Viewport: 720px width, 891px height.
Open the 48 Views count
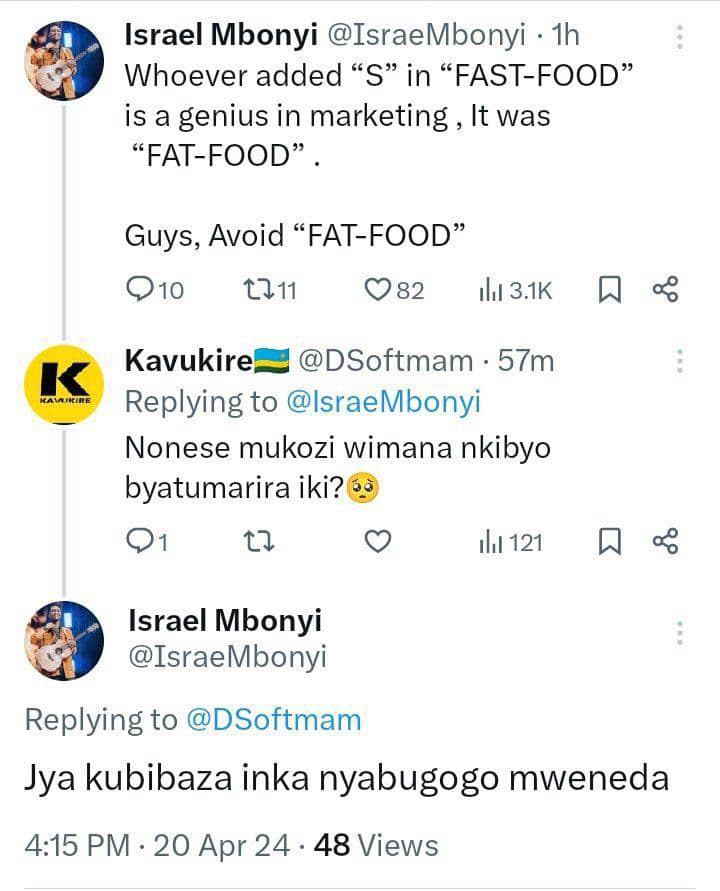(x=376, y=845)
